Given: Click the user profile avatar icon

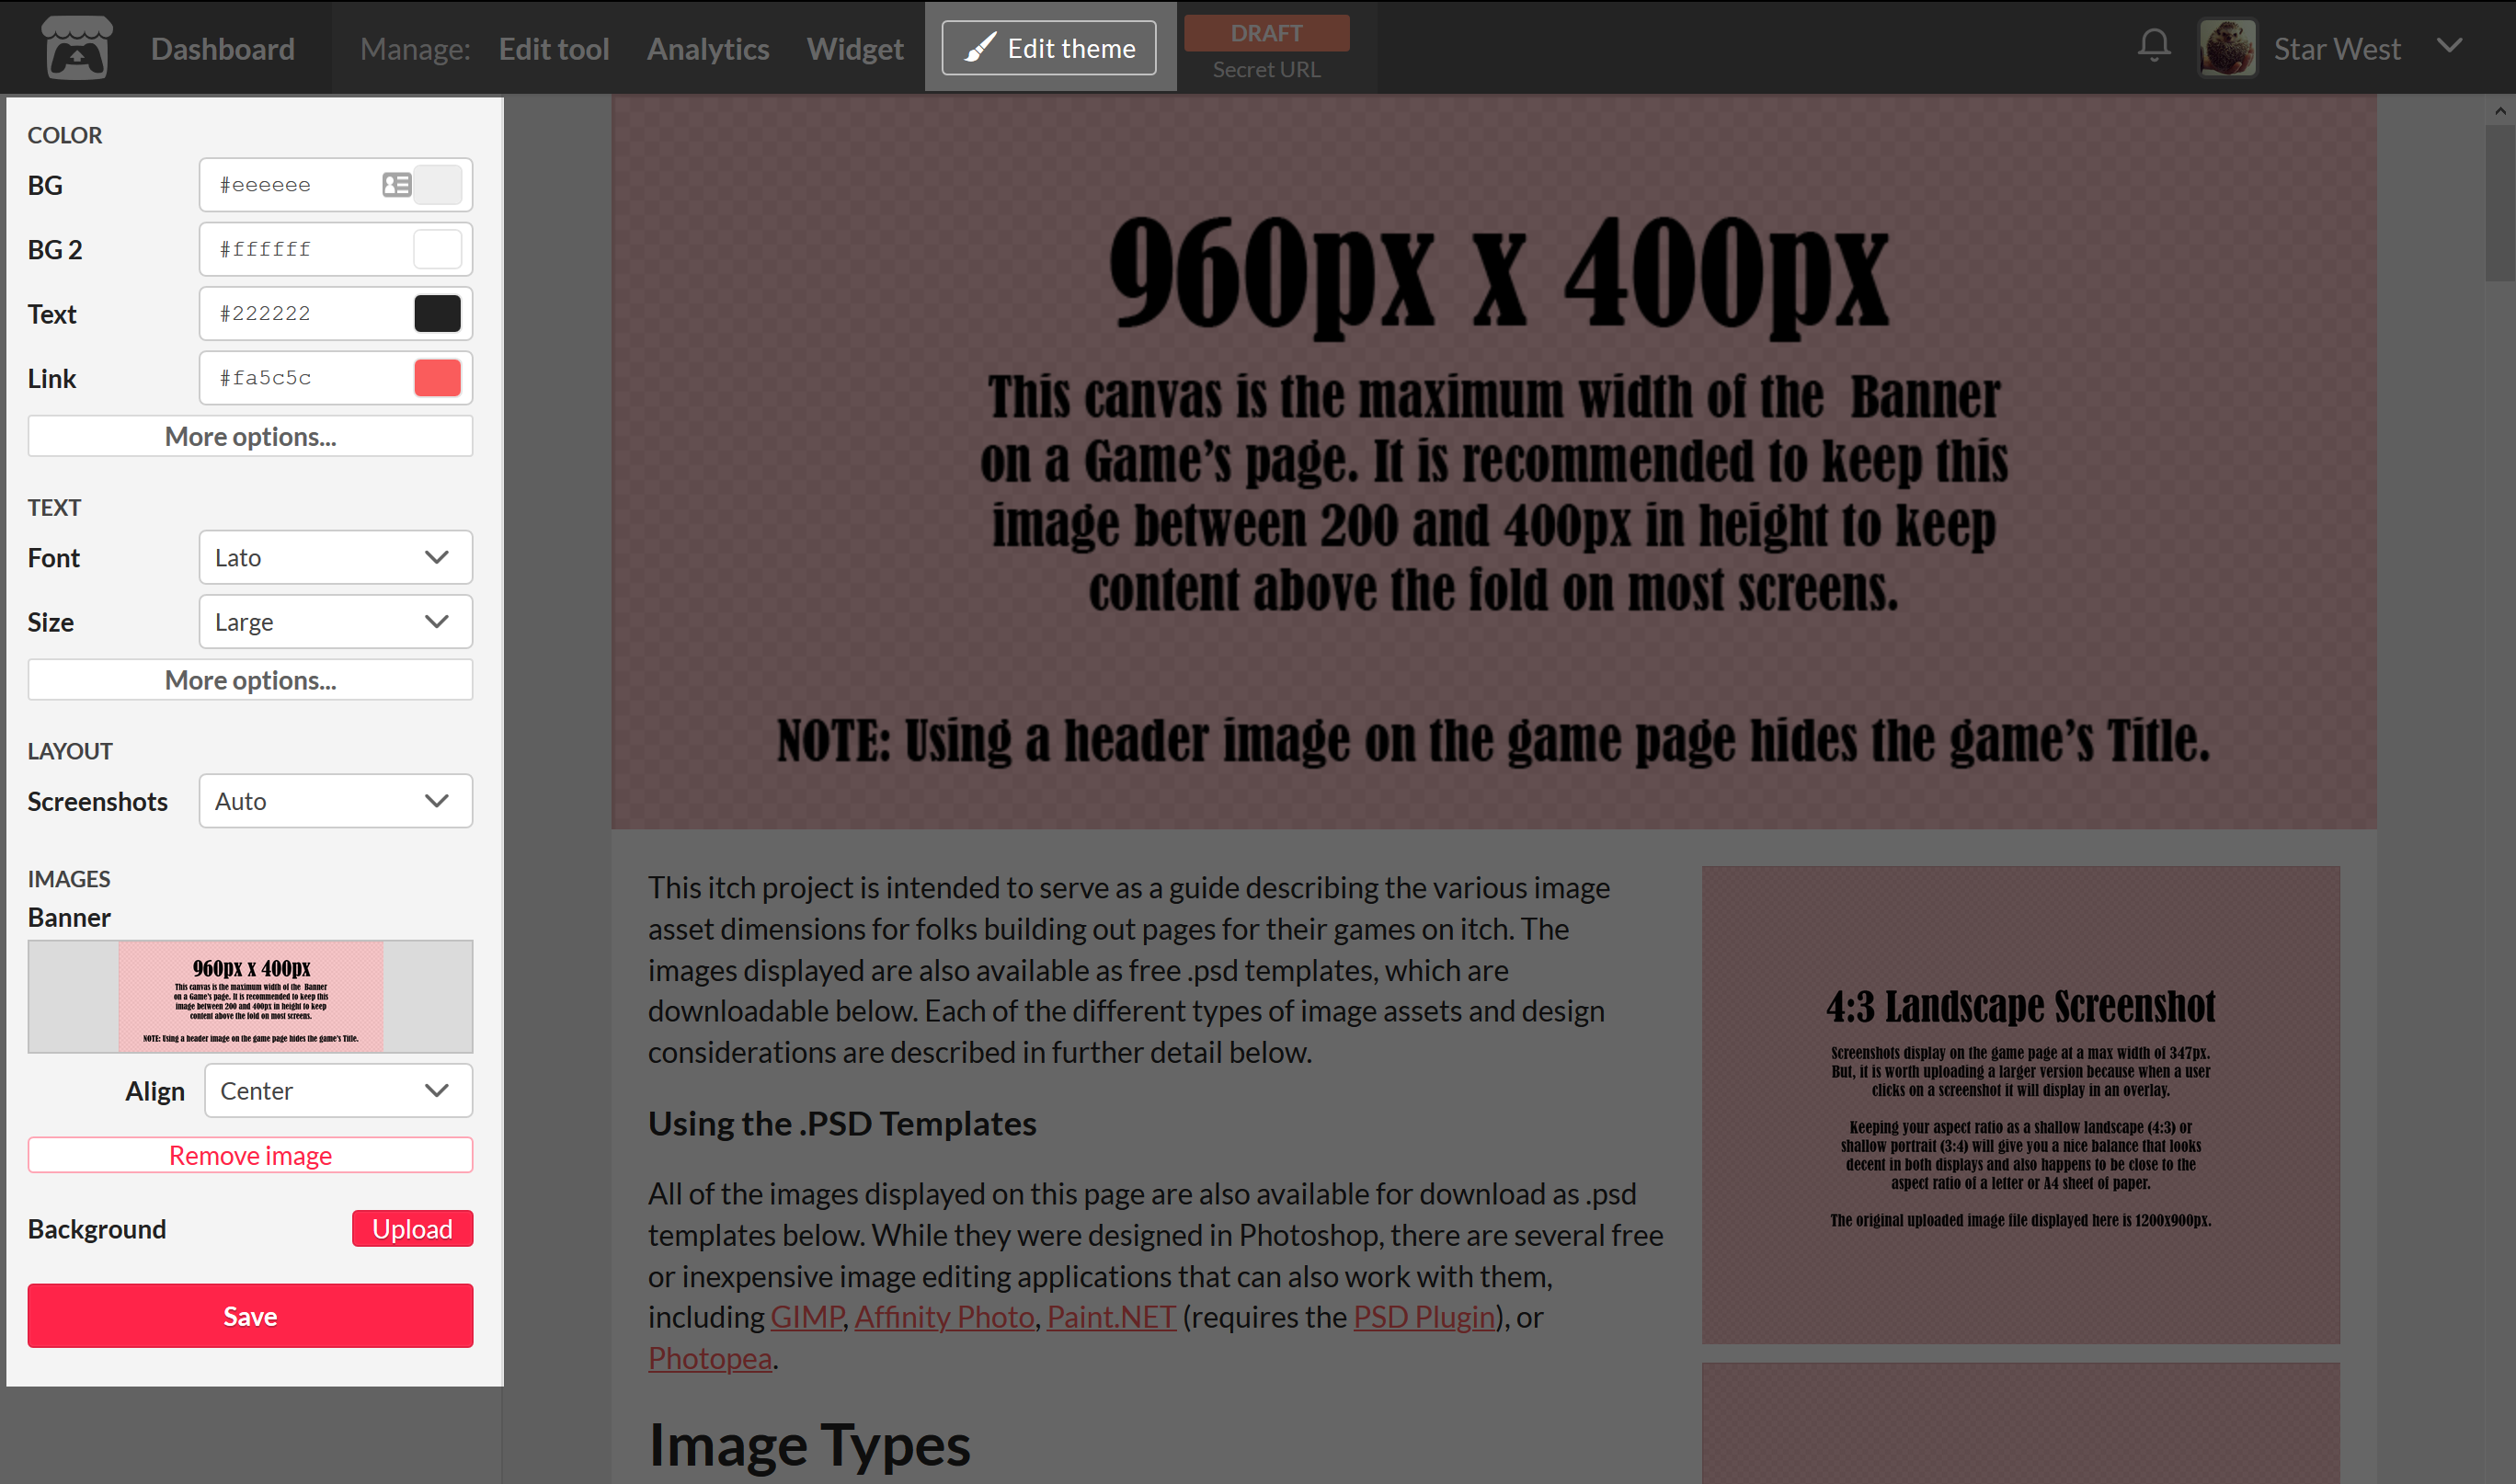Looking at the screenshot, I should (x=2228, y=48).
